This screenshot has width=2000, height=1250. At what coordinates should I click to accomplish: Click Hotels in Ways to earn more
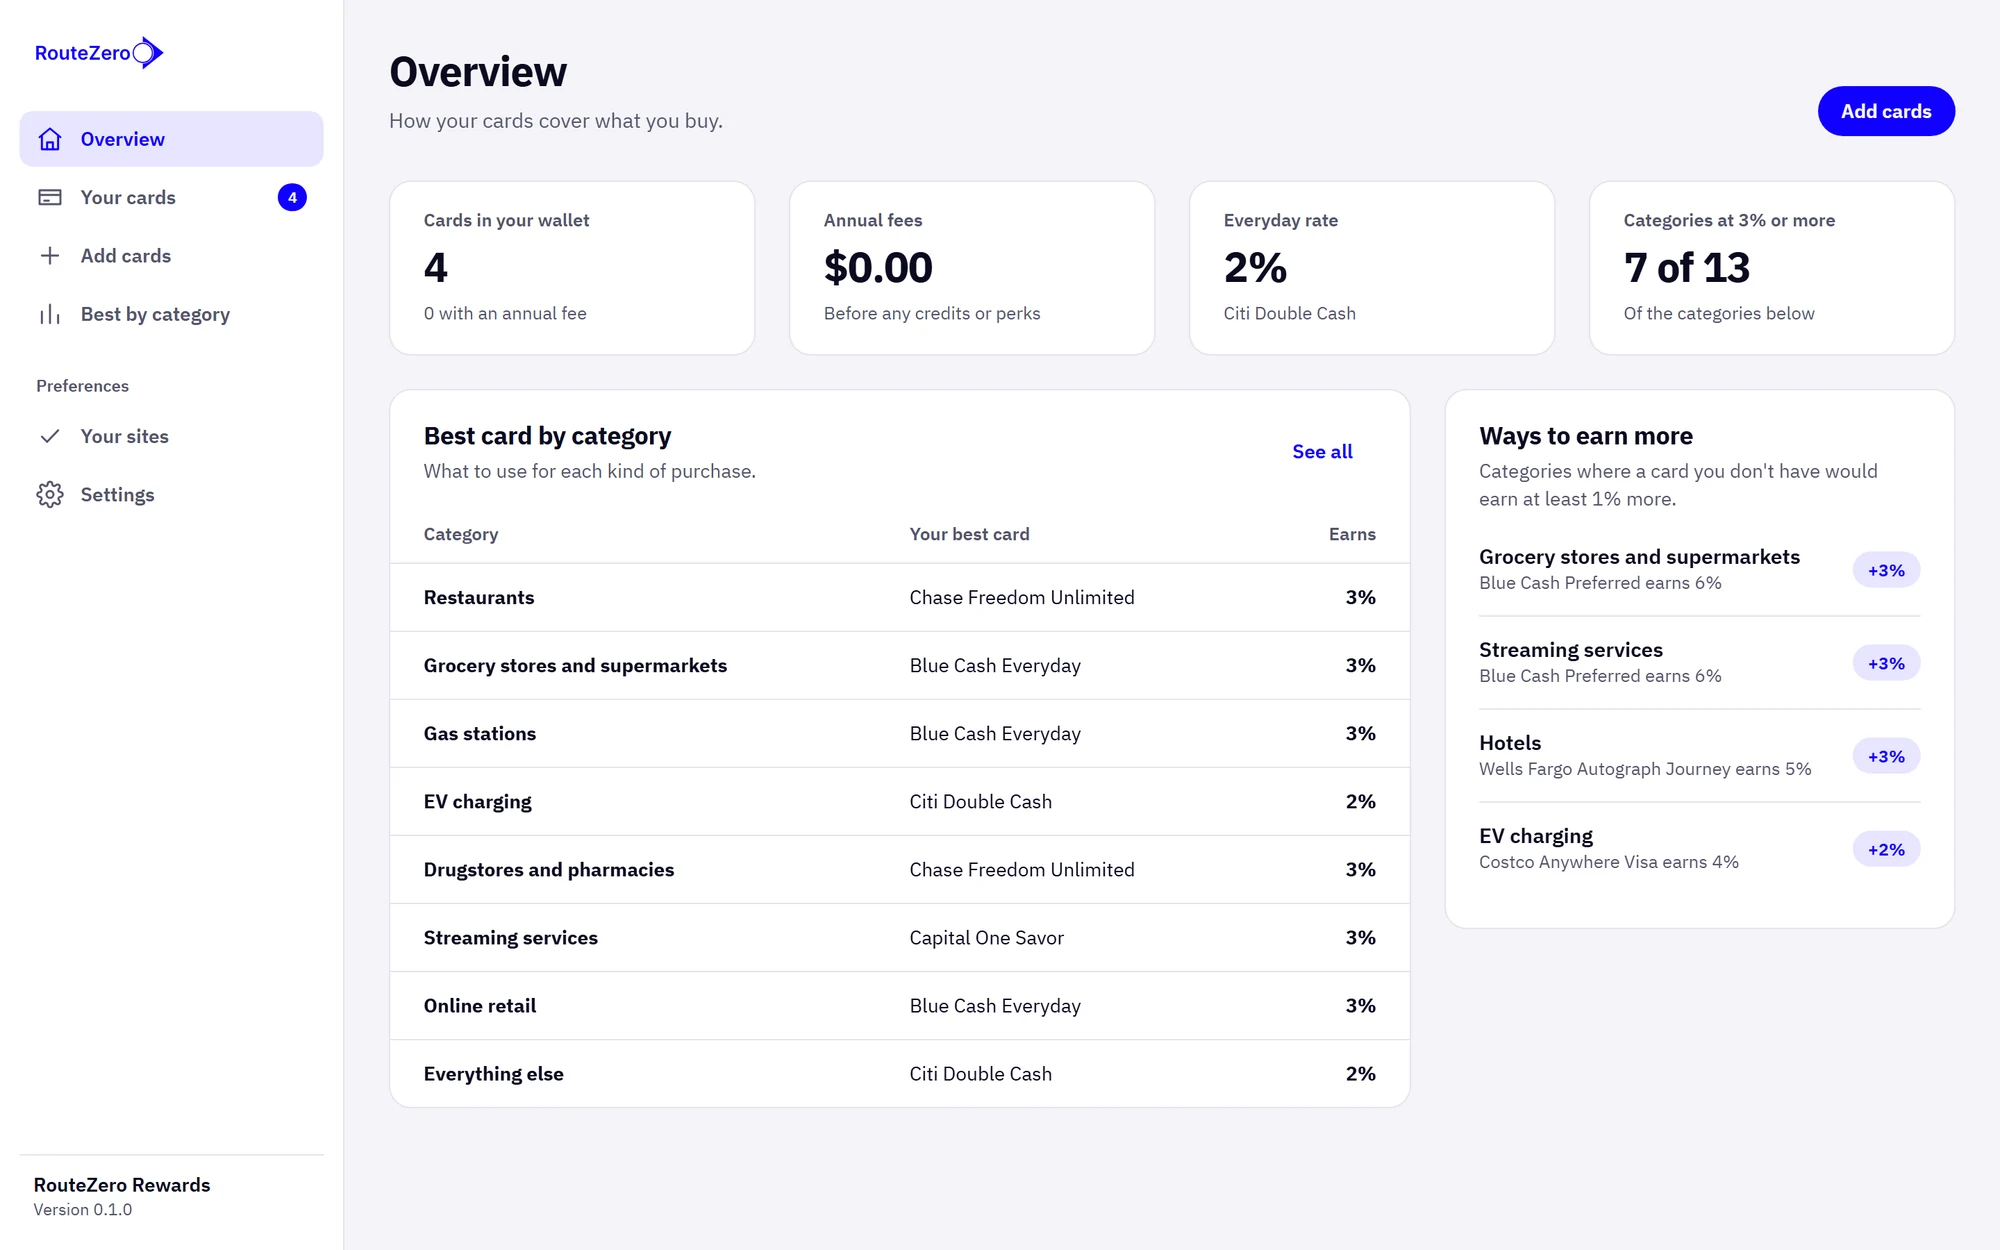[x=1510, y=743]
